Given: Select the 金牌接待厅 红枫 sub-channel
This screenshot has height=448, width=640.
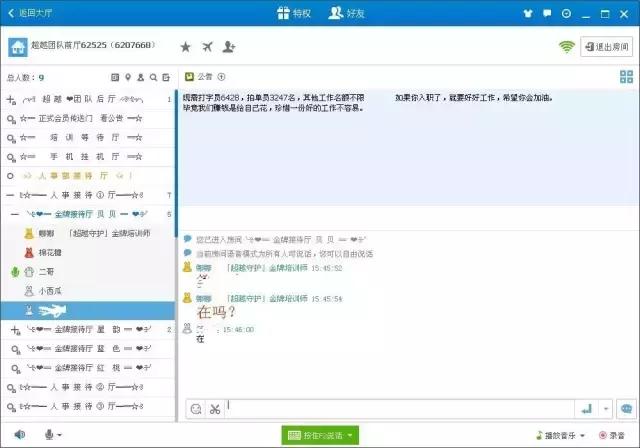Looking at the screenshot, I should coord(87,368).
